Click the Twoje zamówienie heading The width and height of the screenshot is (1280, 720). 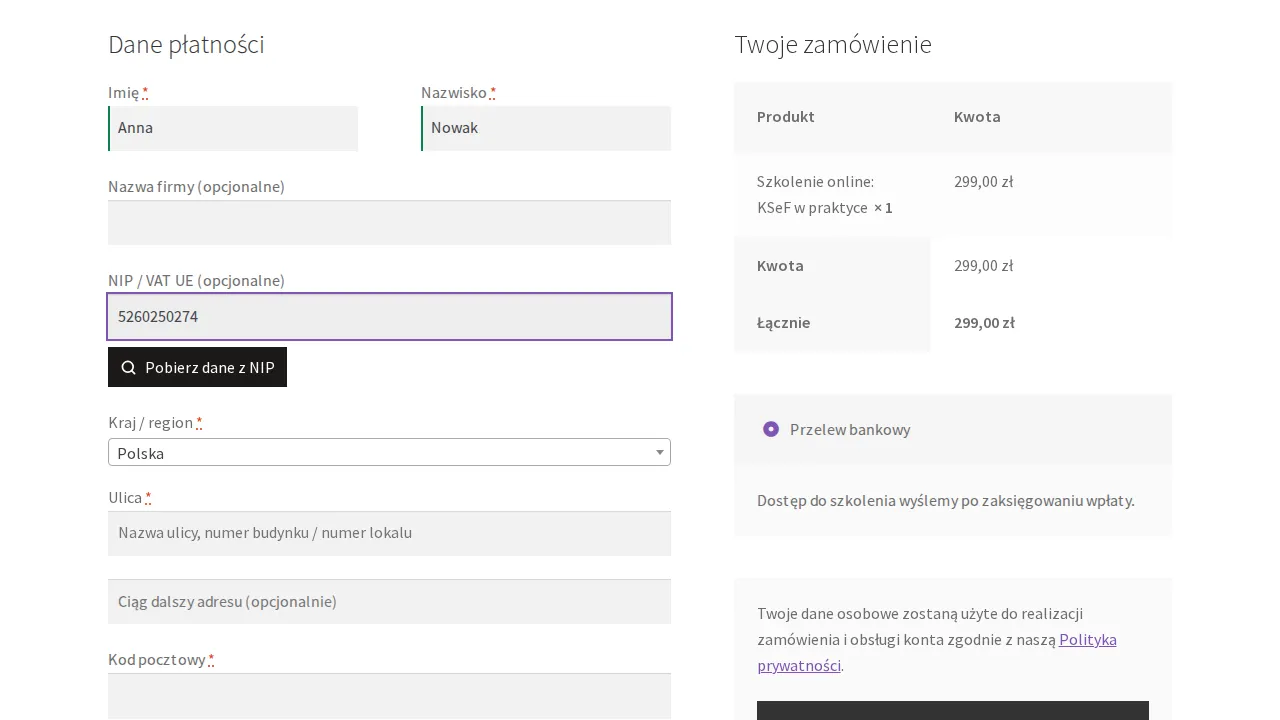833,45
